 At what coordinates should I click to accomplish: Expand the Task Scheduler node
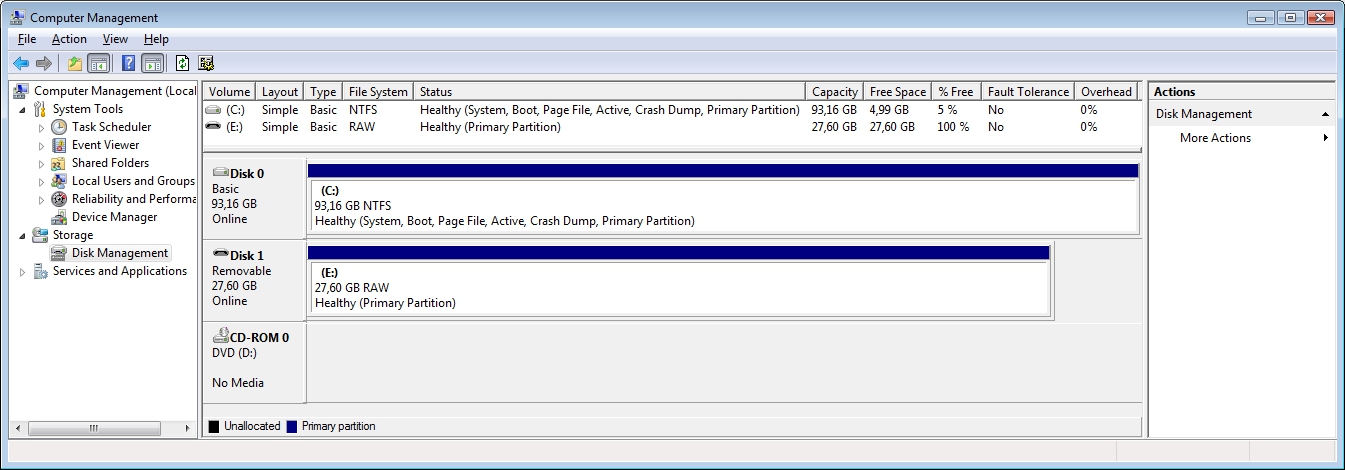click(41, 128)
